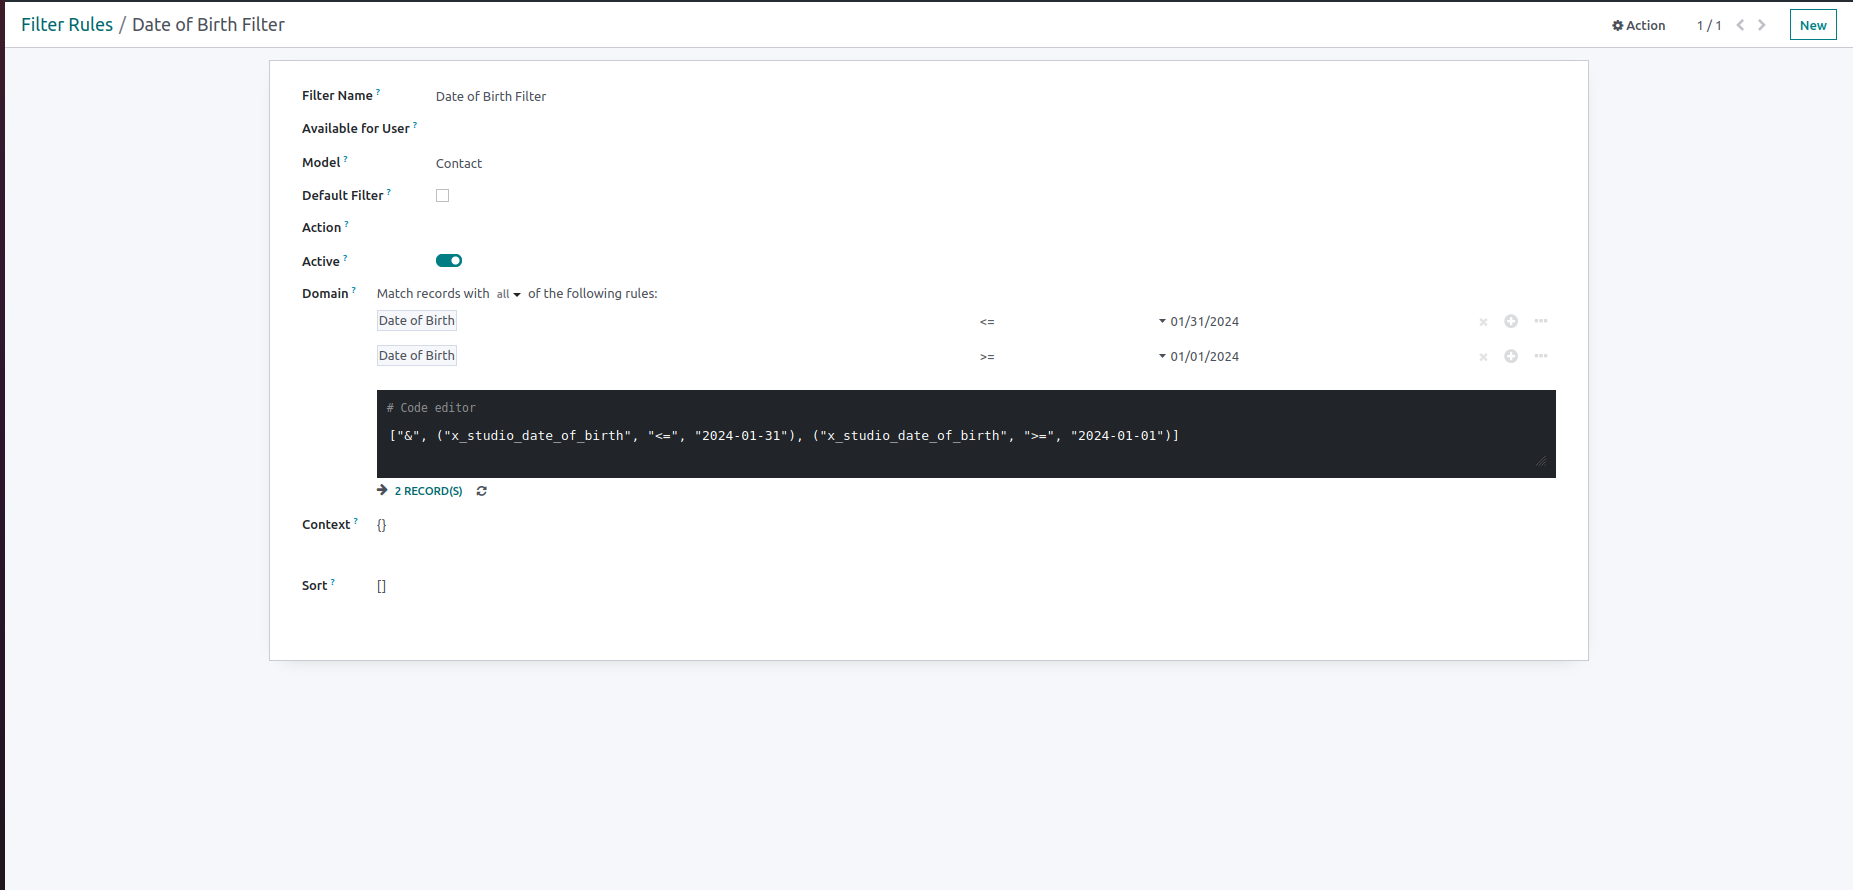Open date picker for 01/31/2024

coord(1204,322)
